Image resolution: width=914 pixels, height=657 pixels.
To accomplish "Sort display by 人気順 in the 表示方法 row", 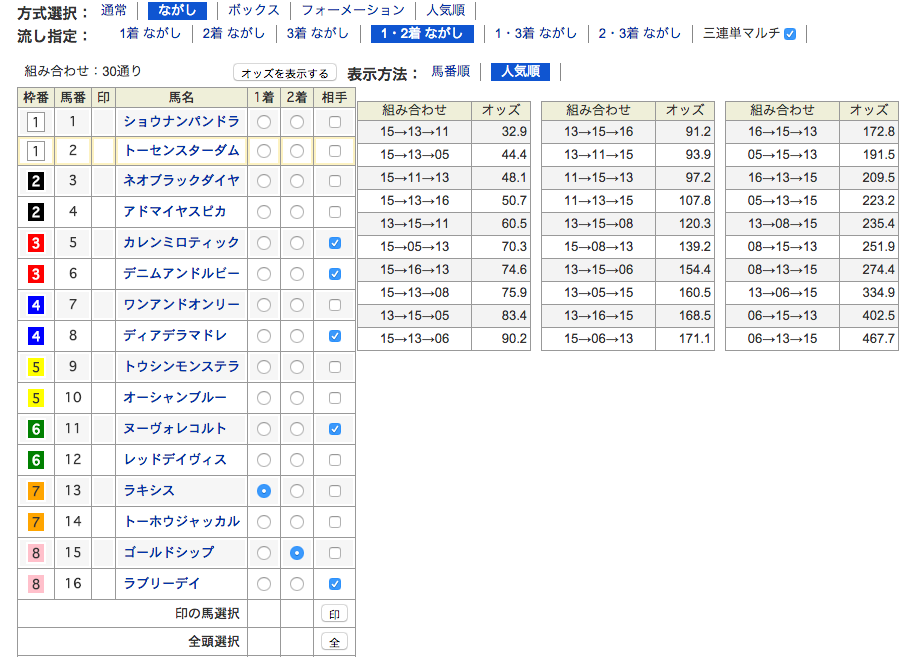I will click(x=521, y=71).
